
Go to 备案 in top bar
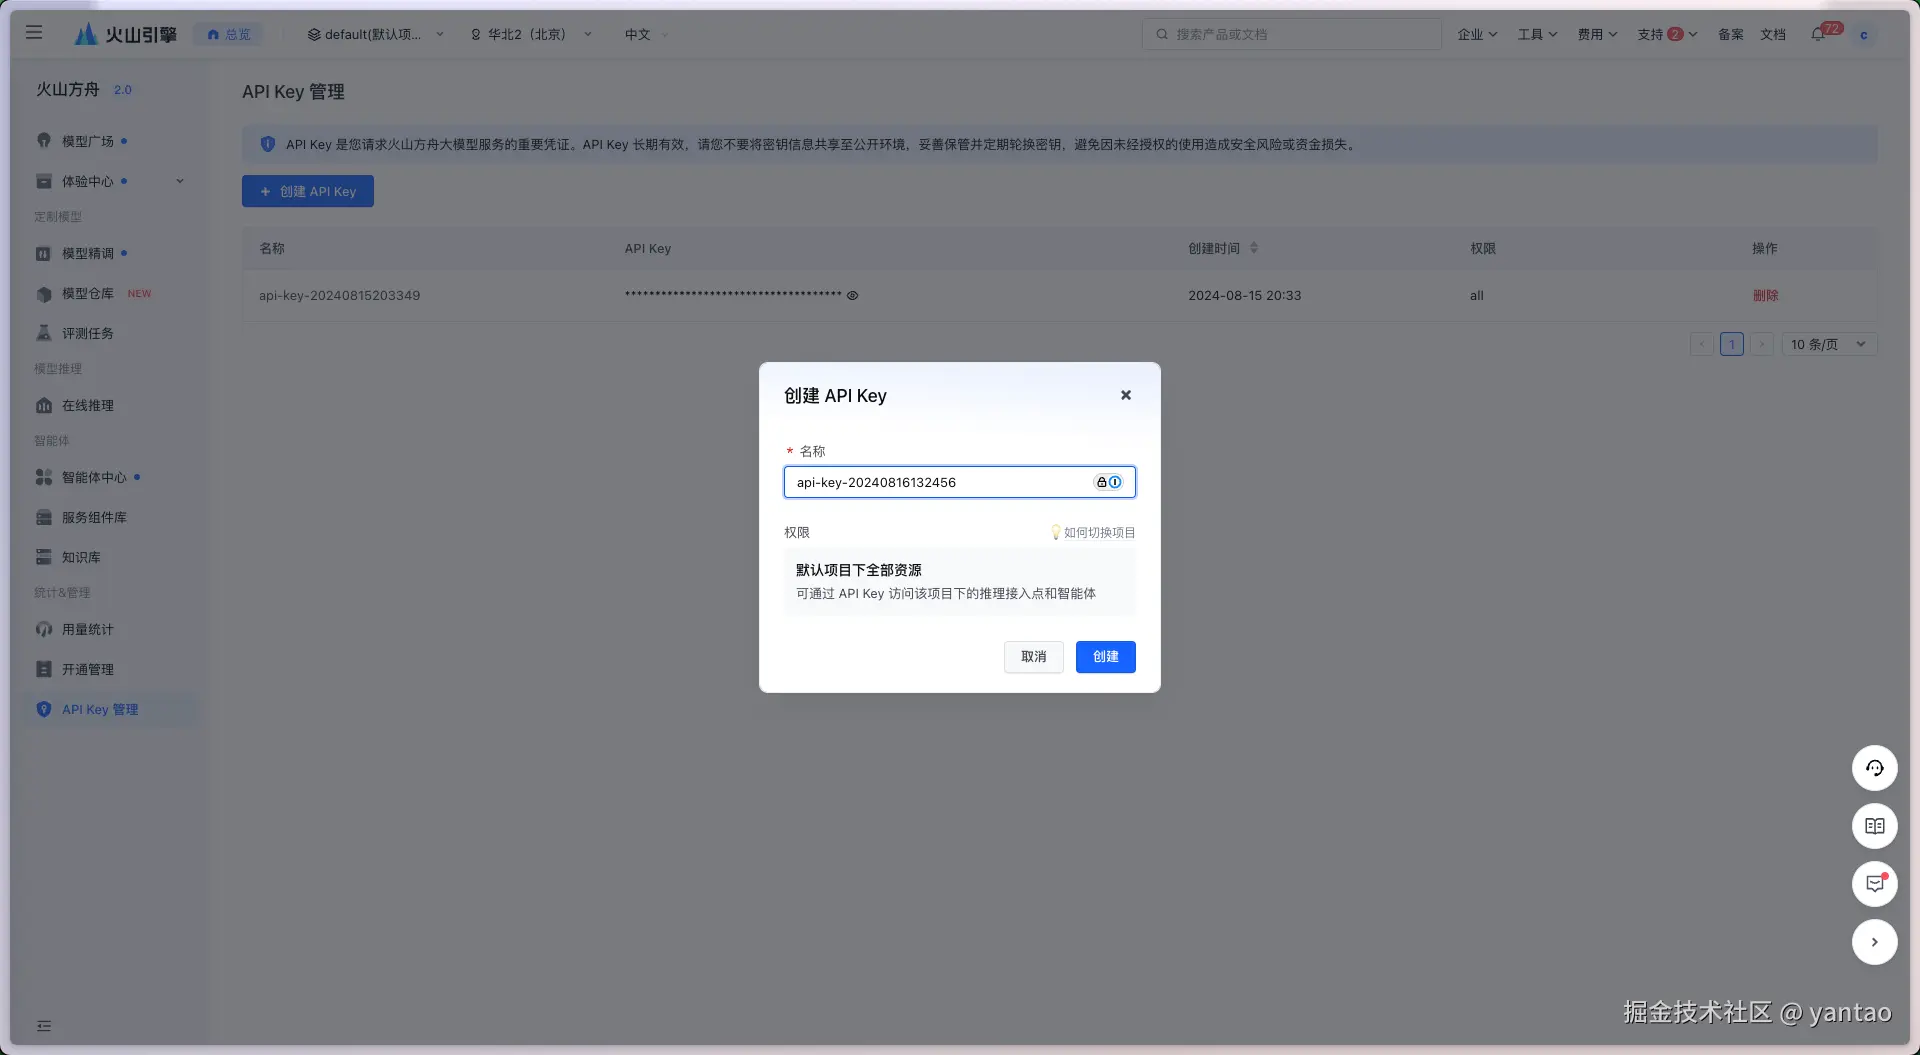(x=1731, y=35)
